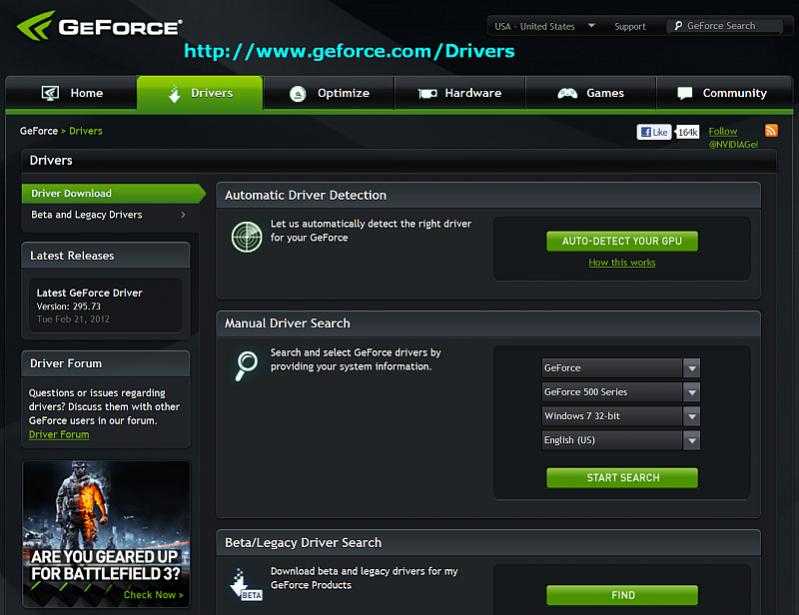The width and height of the screenshot is (799, 615).
Task: Expand the Beta and Legacy Drivers chevron
Action: click(x=183, y=215)
